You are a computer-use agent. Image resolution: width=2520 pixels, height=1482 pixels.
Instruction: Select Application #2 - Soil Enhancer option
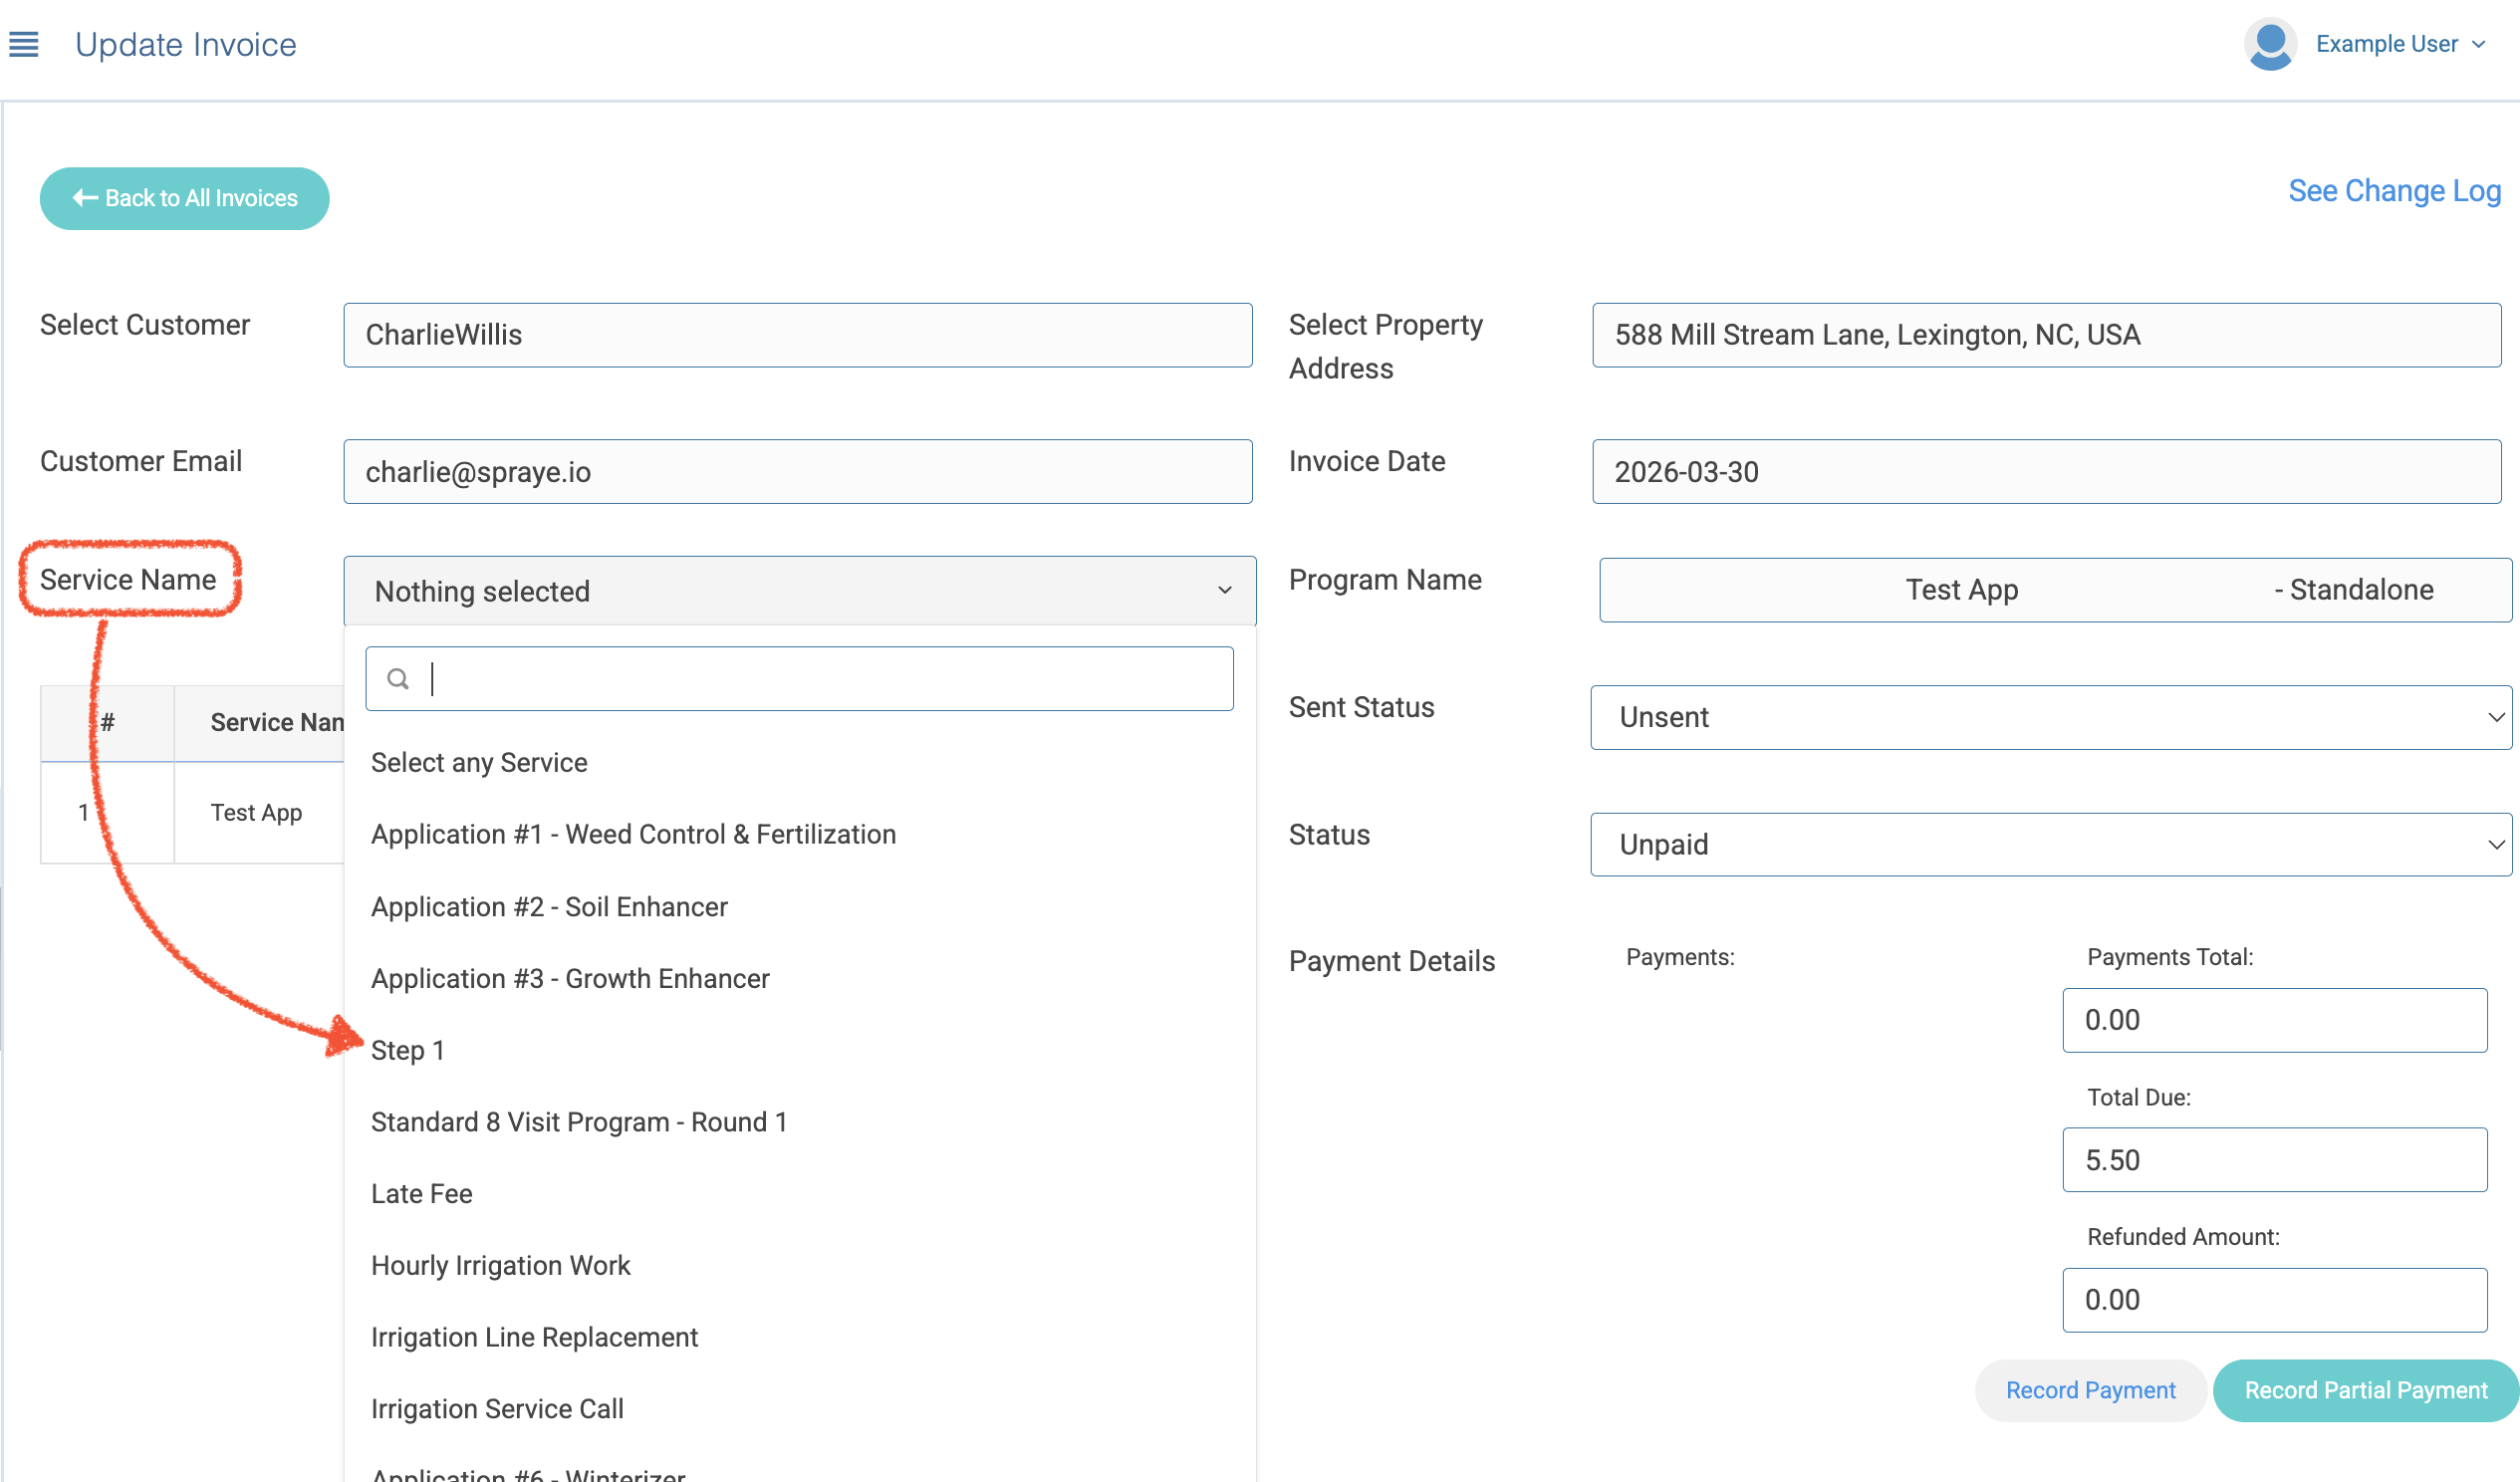pos(549,907)
